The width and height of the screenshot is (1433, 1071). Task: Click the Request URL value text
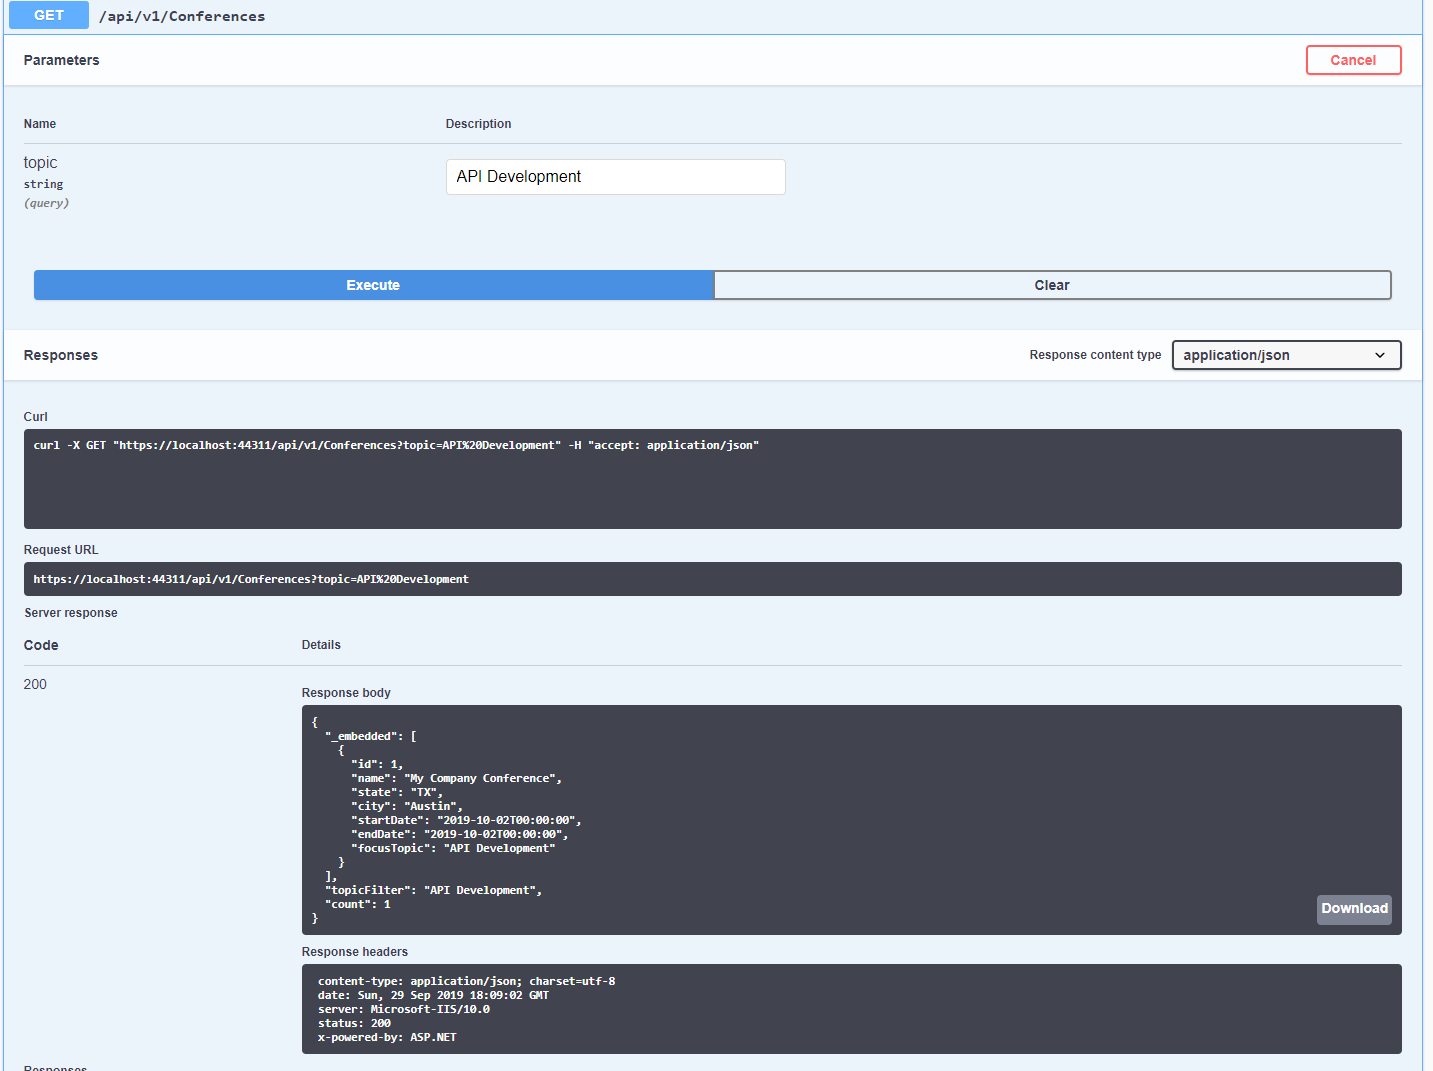(x=251, y=579)
